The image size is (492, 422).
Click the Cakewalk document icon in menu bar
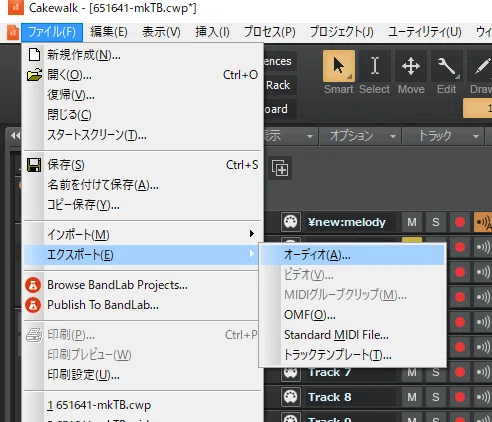pos(13,32)
